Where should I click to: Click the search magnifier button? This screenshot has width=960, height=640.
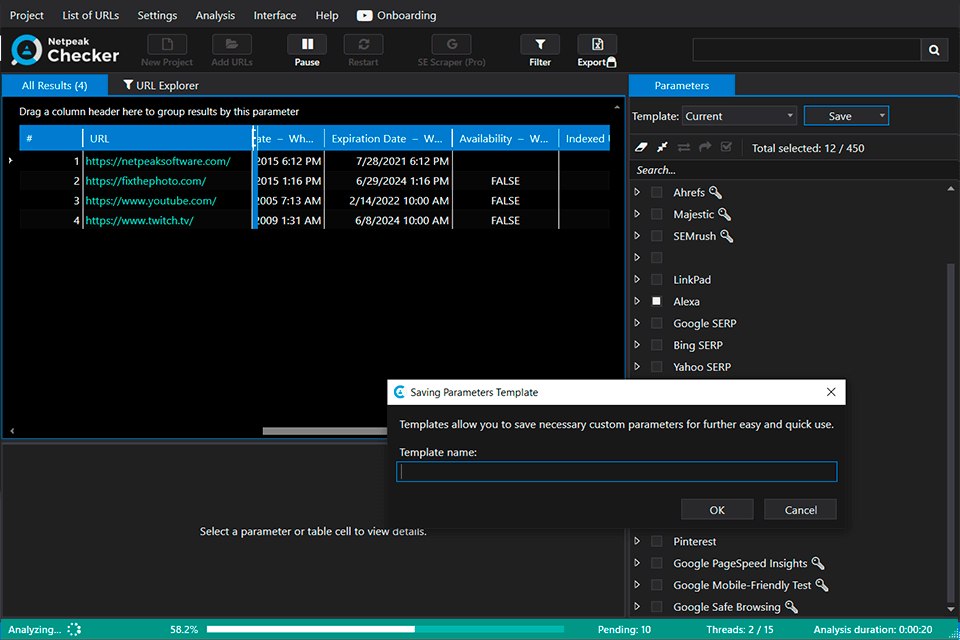click(x=934, y=50)
